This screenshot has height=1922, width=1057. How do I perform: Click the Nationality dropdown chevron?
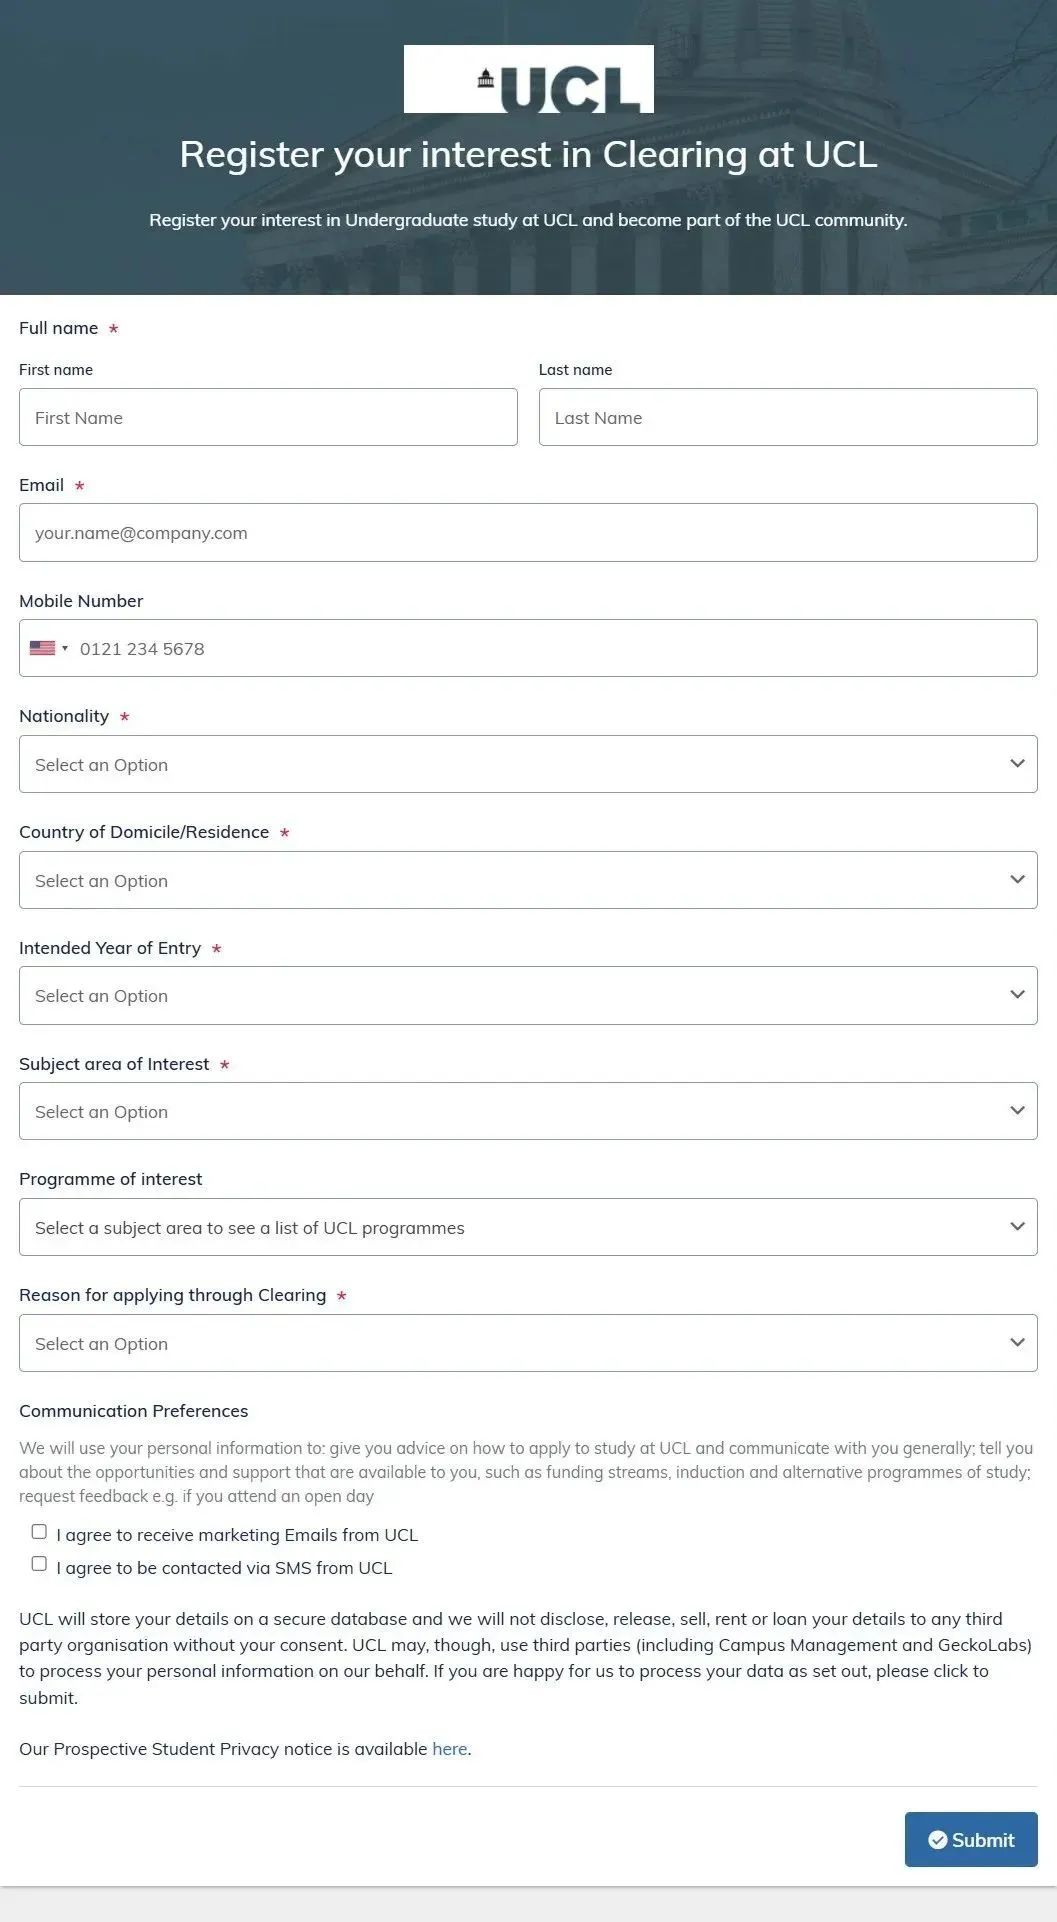click(1017, 764)
